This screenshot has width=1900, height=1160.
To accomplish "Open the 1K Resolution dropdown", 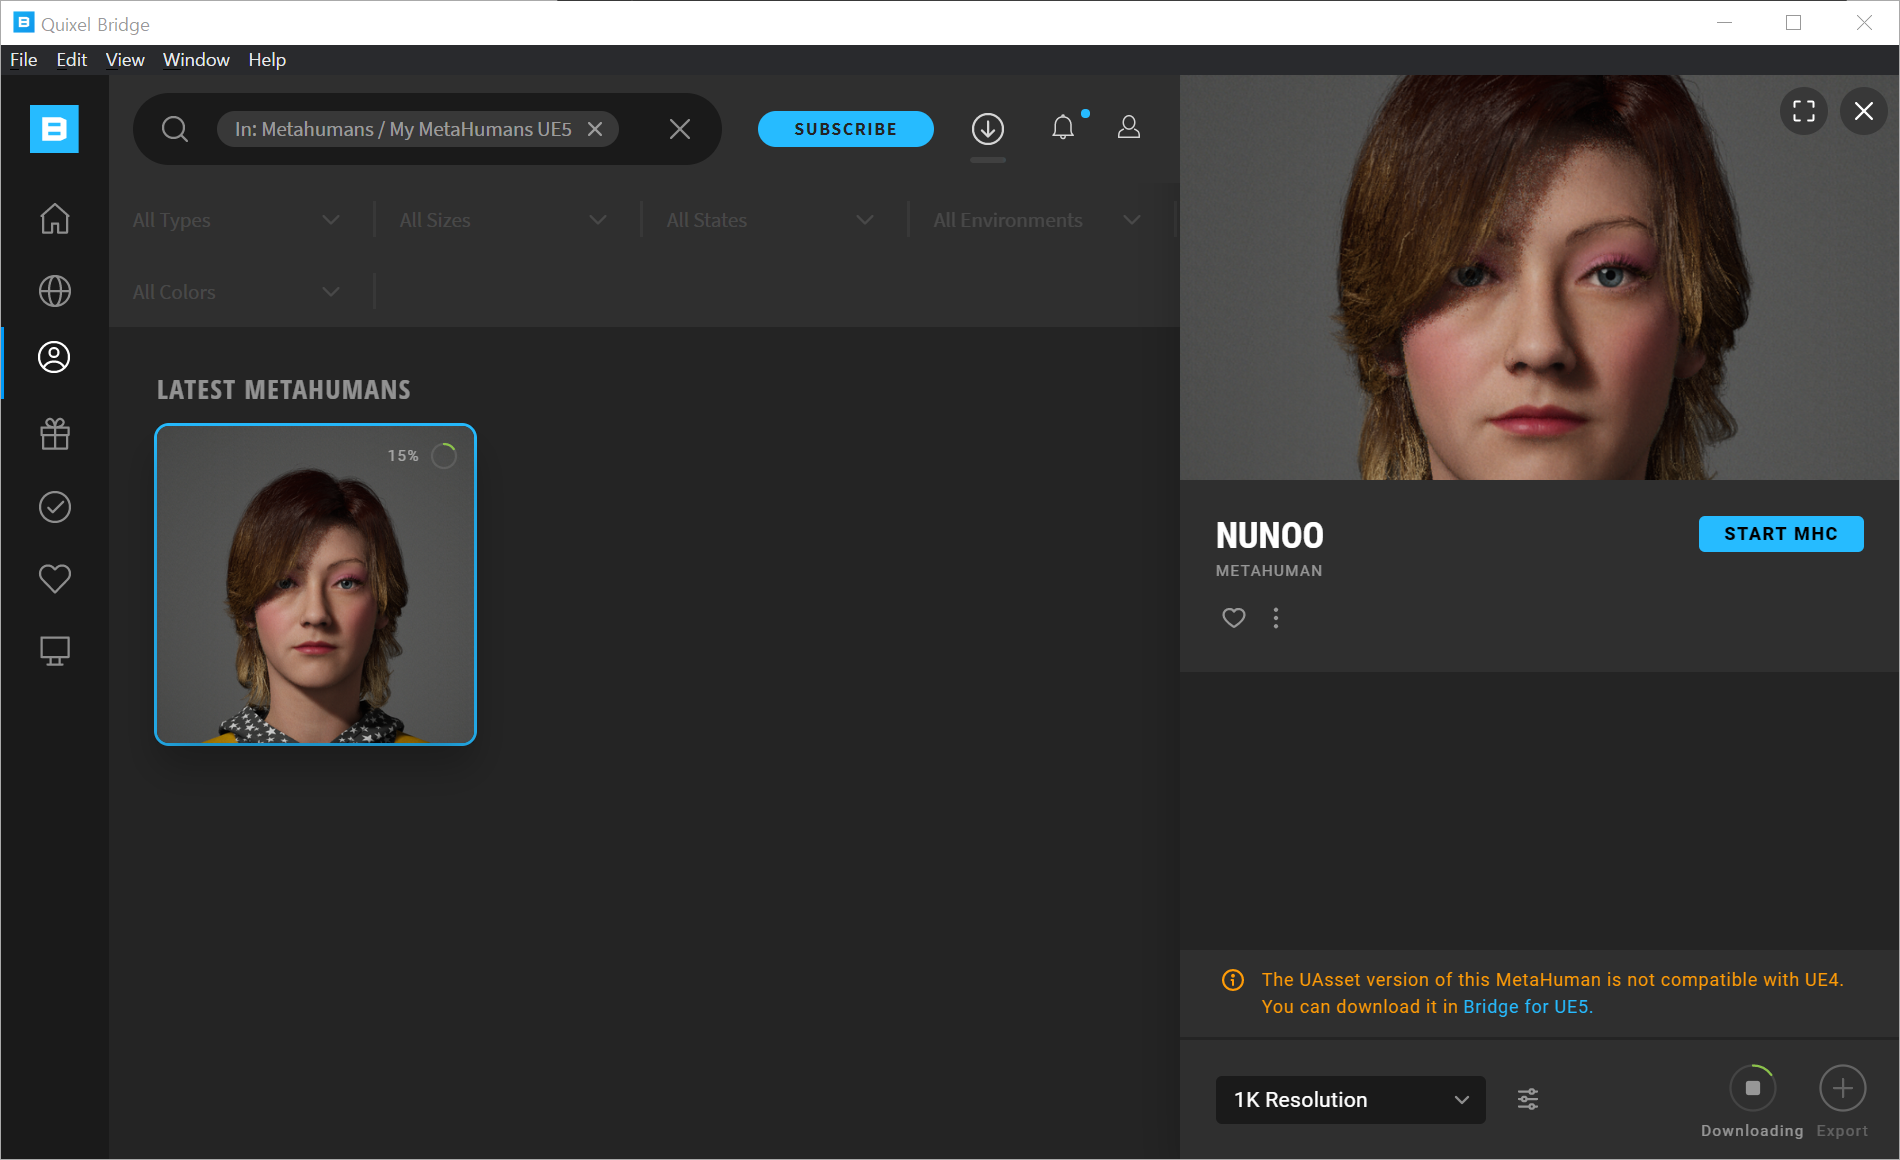I will (x=1351, y=1100).
